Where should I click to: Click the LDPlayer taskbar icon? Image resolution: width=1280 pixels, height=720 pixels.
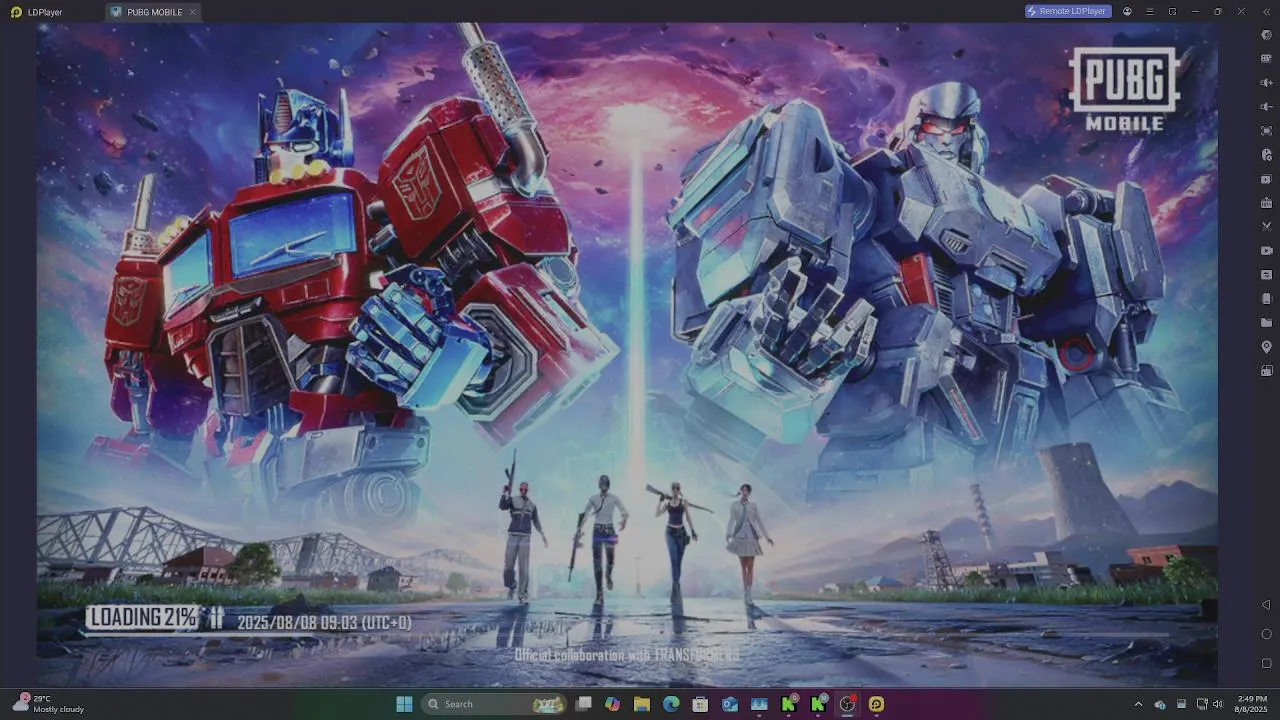(877, 704)
